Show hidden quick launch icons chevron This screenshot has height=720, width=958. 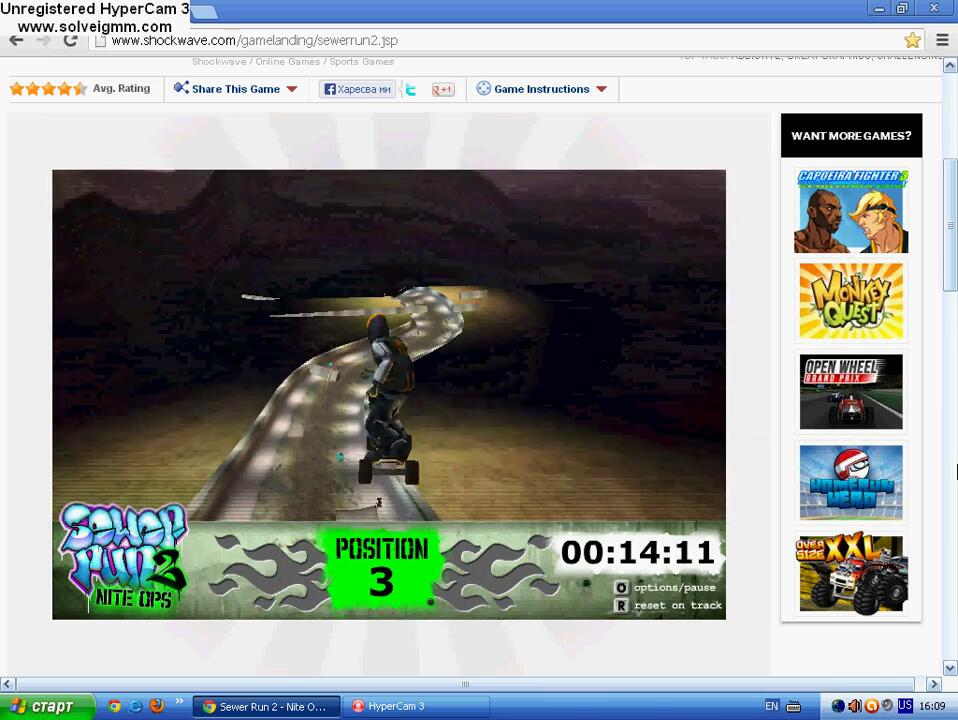click(180, 702)
